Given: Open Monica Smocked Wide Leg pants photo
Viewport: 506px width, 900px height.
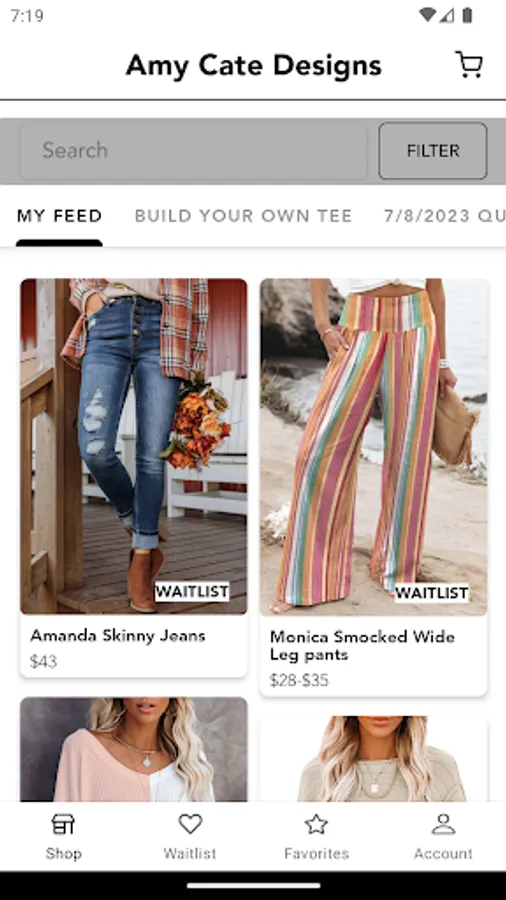Looking at the screenshot, I should 373,447.
